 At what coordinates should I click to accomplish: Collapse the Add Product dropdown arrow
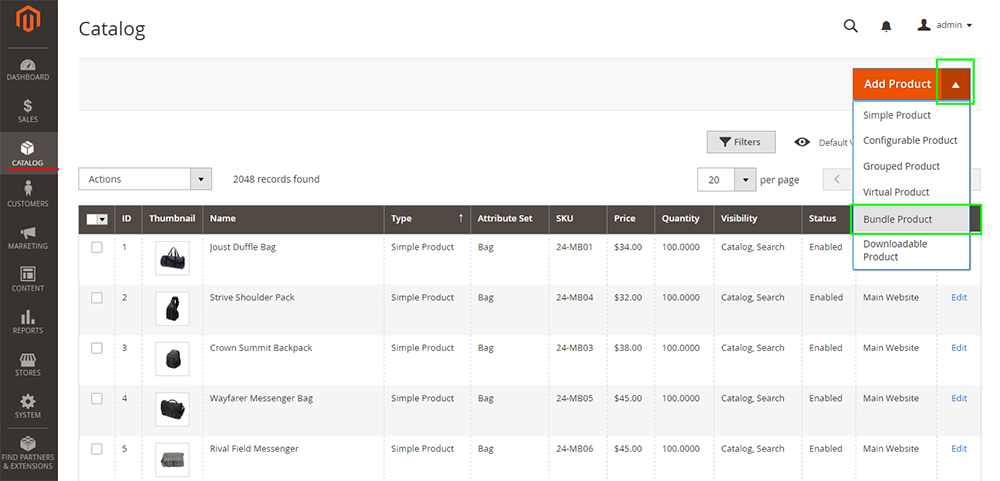click(x=955, y=84)
